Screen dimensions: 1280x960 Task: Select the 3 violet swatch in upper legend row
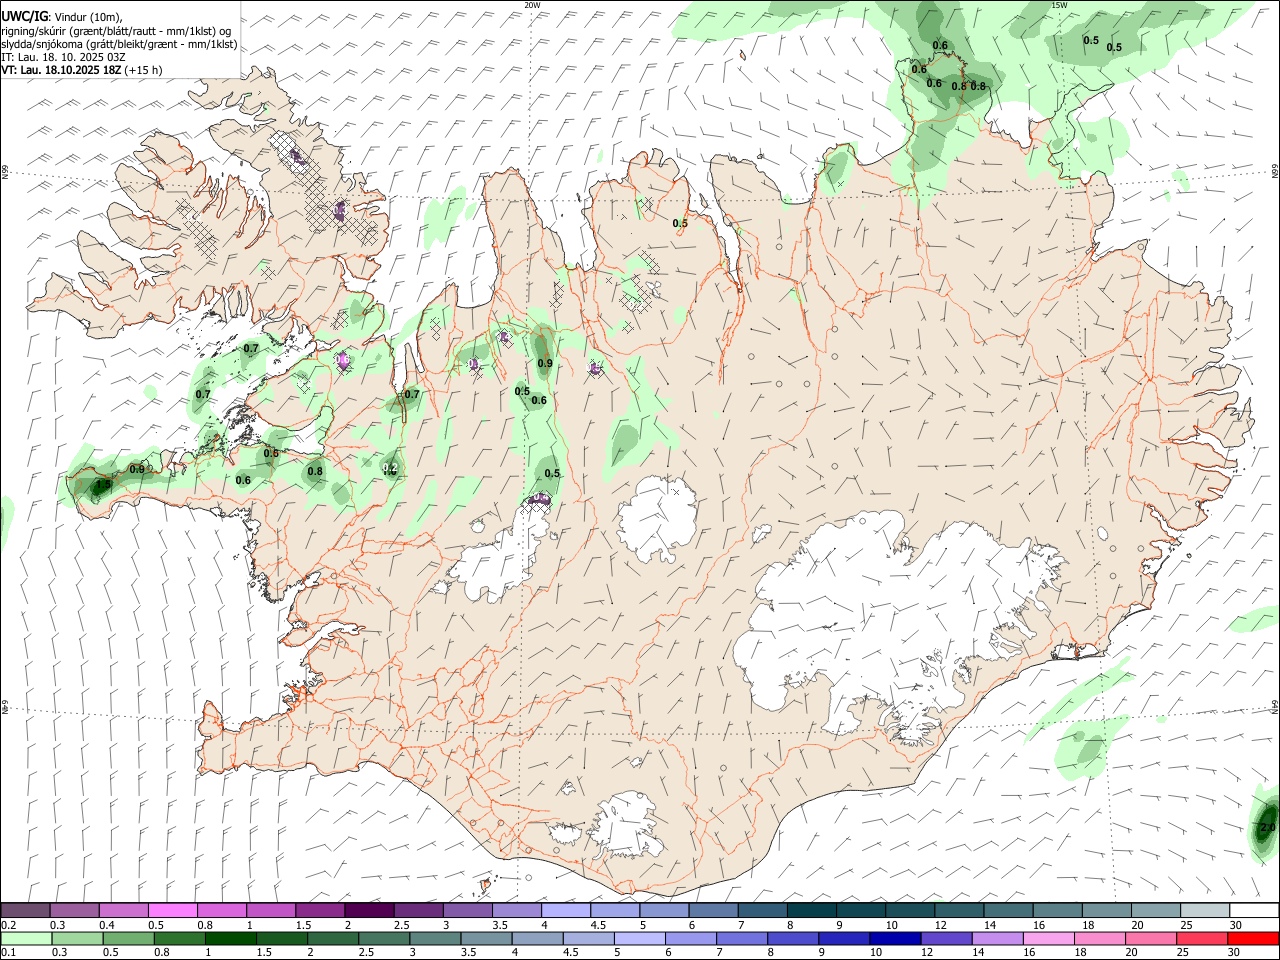[466, 910]
